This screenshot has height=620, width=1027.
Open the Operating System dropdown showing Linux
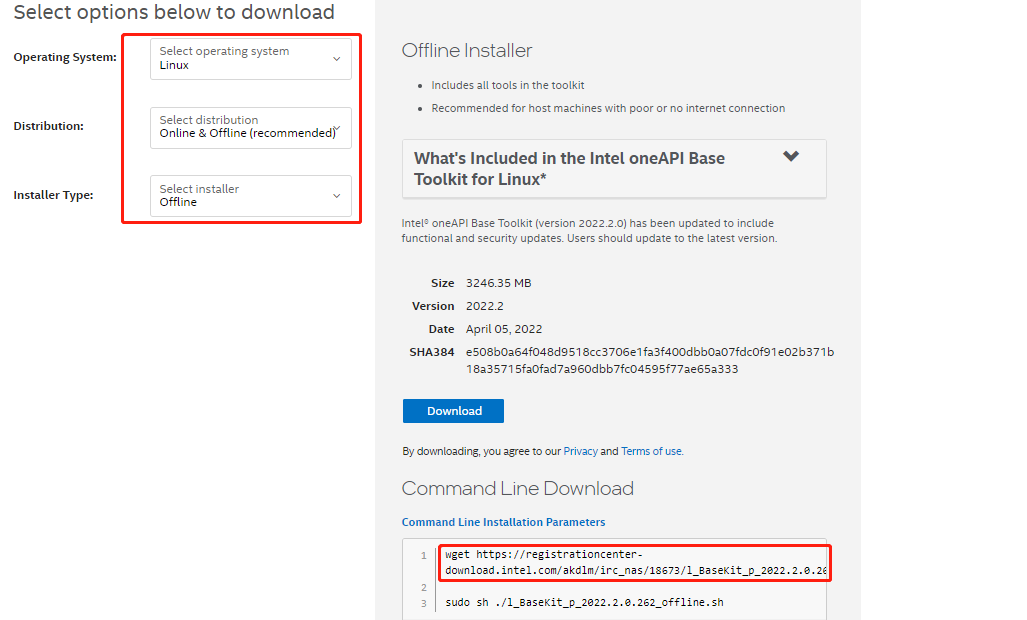250,58
